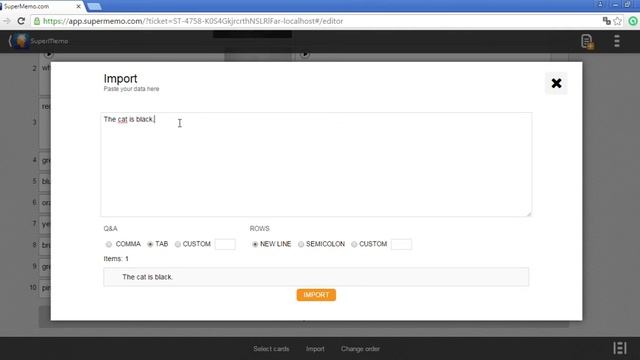Screen dimensions: 640x360
Task: Open Select cards in bottom bar
Action: [271, 349]
